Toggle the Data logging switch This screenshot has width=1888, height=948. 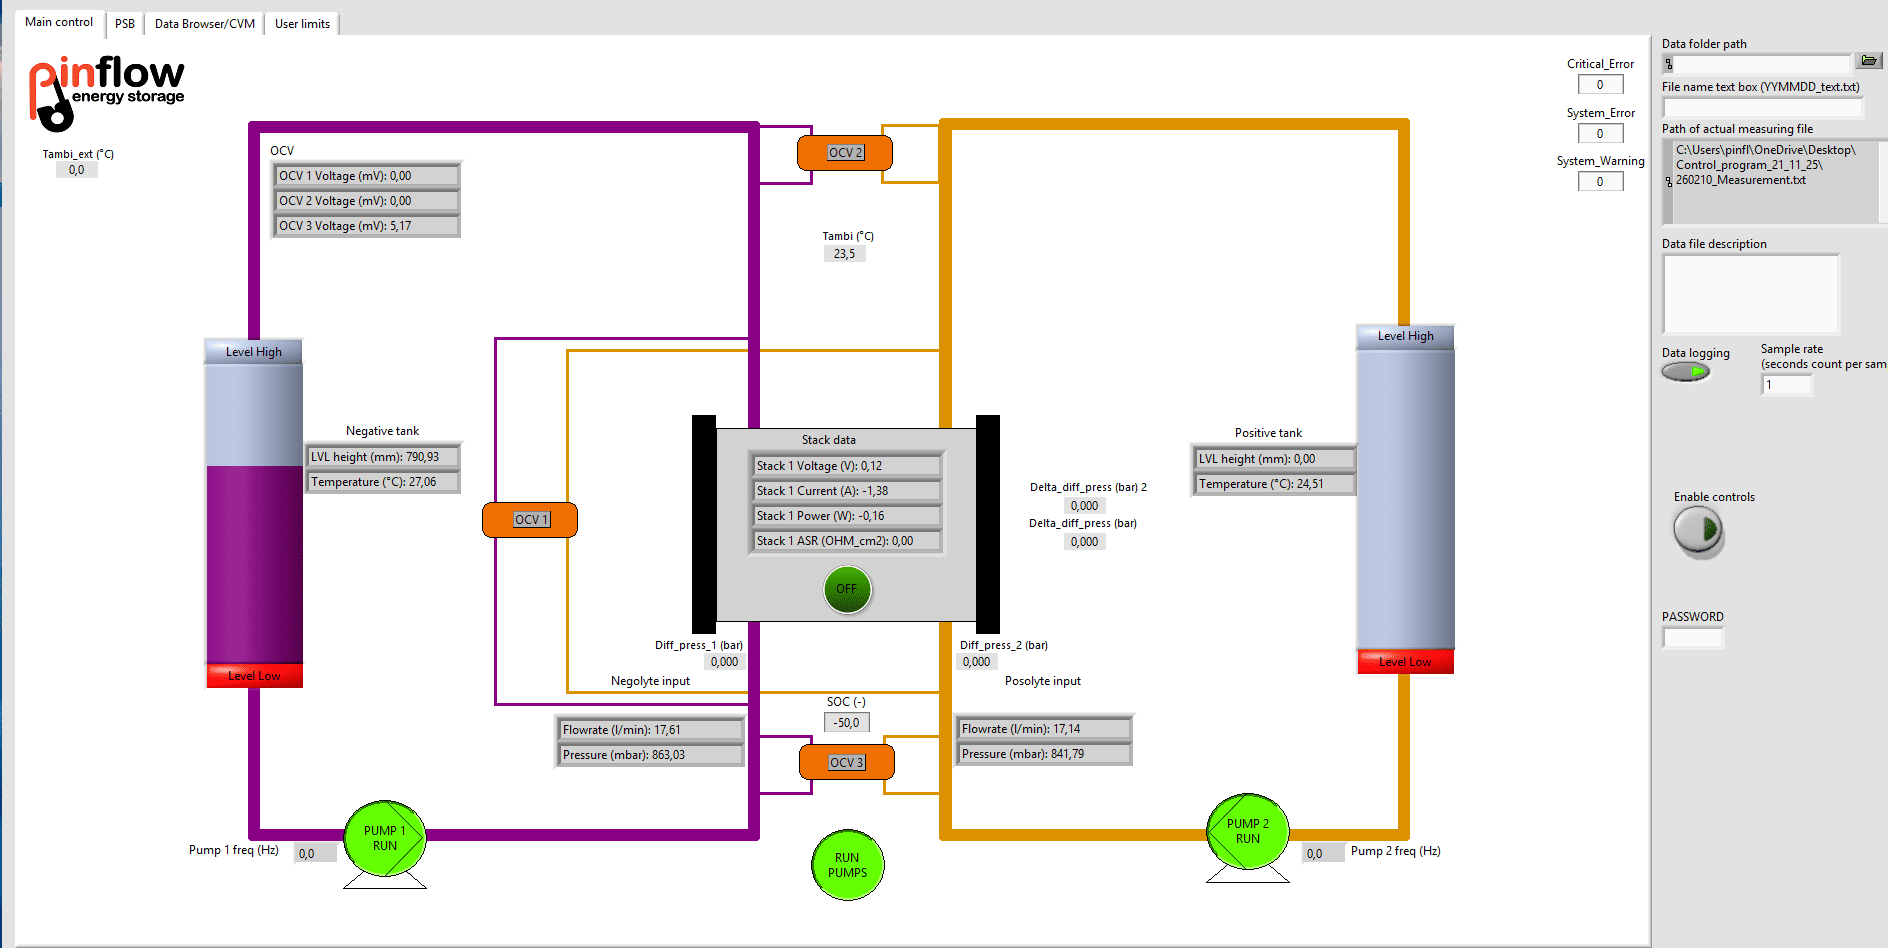[x=1686, y=372]
